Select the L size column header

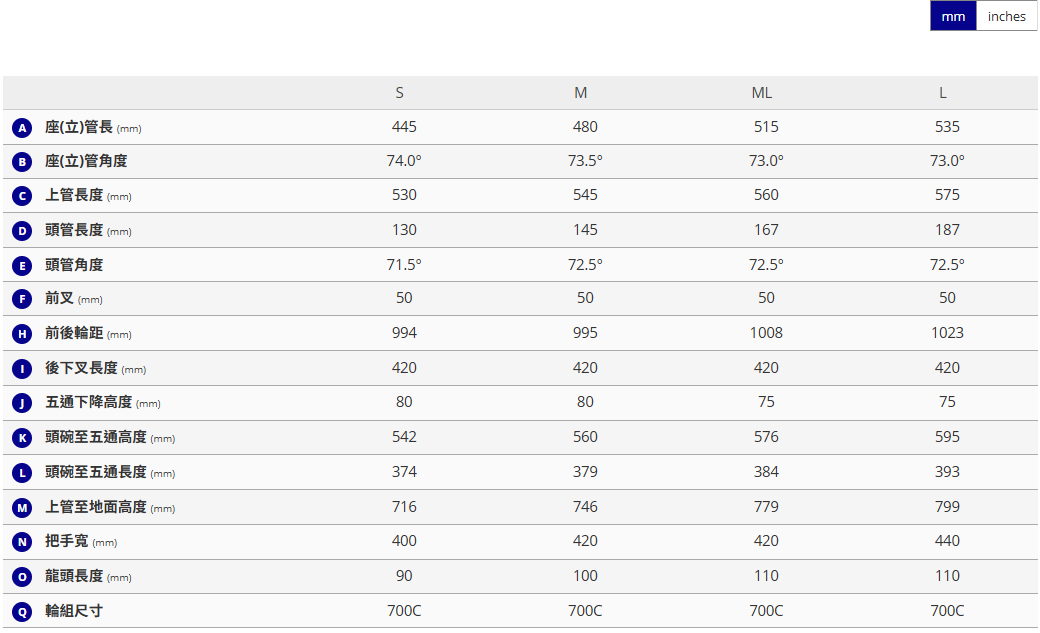click(943, 93)
